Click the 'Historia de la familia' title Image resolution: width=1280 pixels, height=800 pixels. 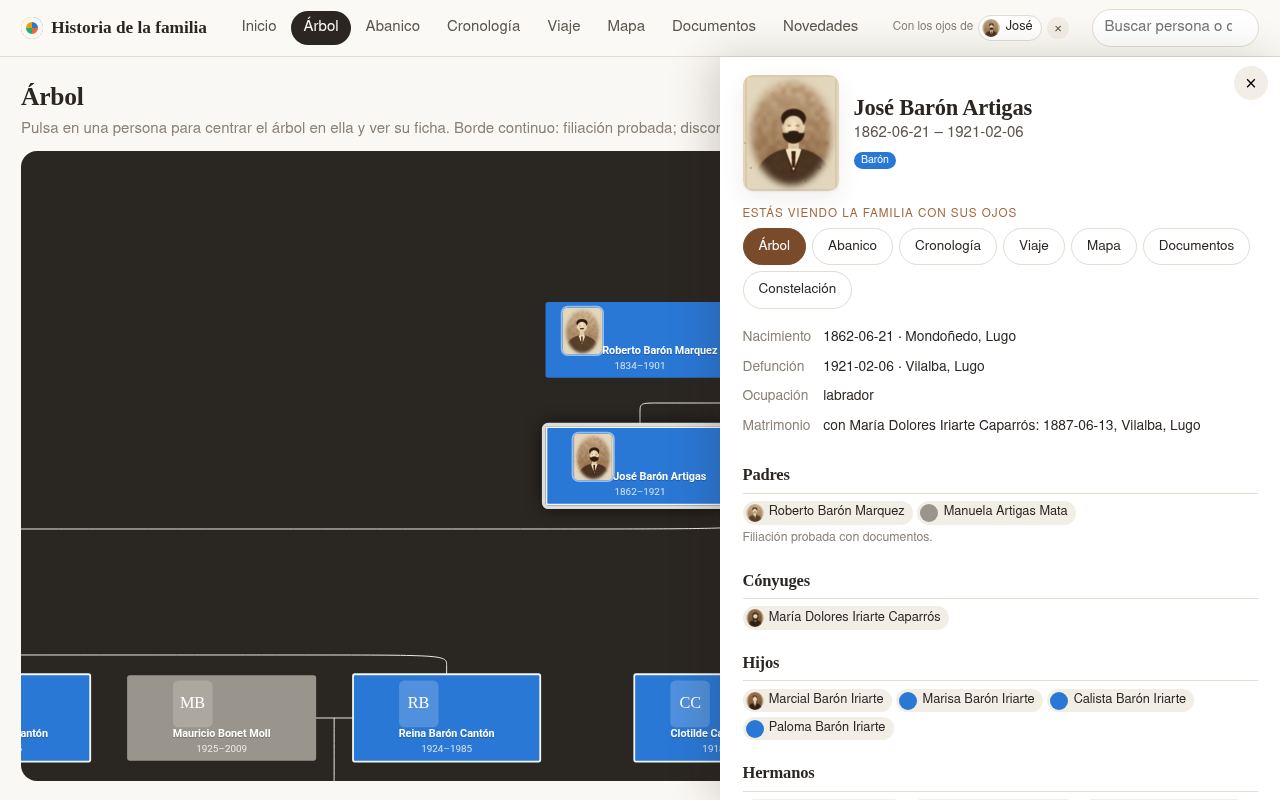pos(129,28)
